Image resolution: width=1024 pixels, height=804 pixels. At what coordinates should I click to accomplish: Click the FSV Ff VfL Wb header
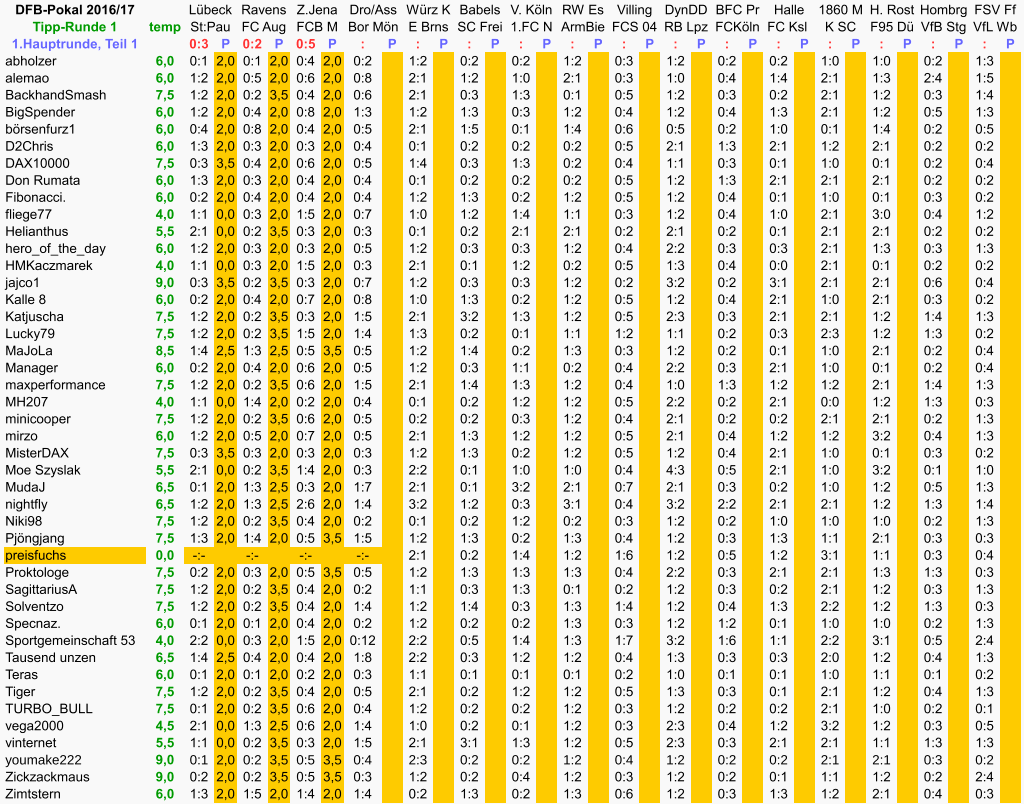click(995, 18)
